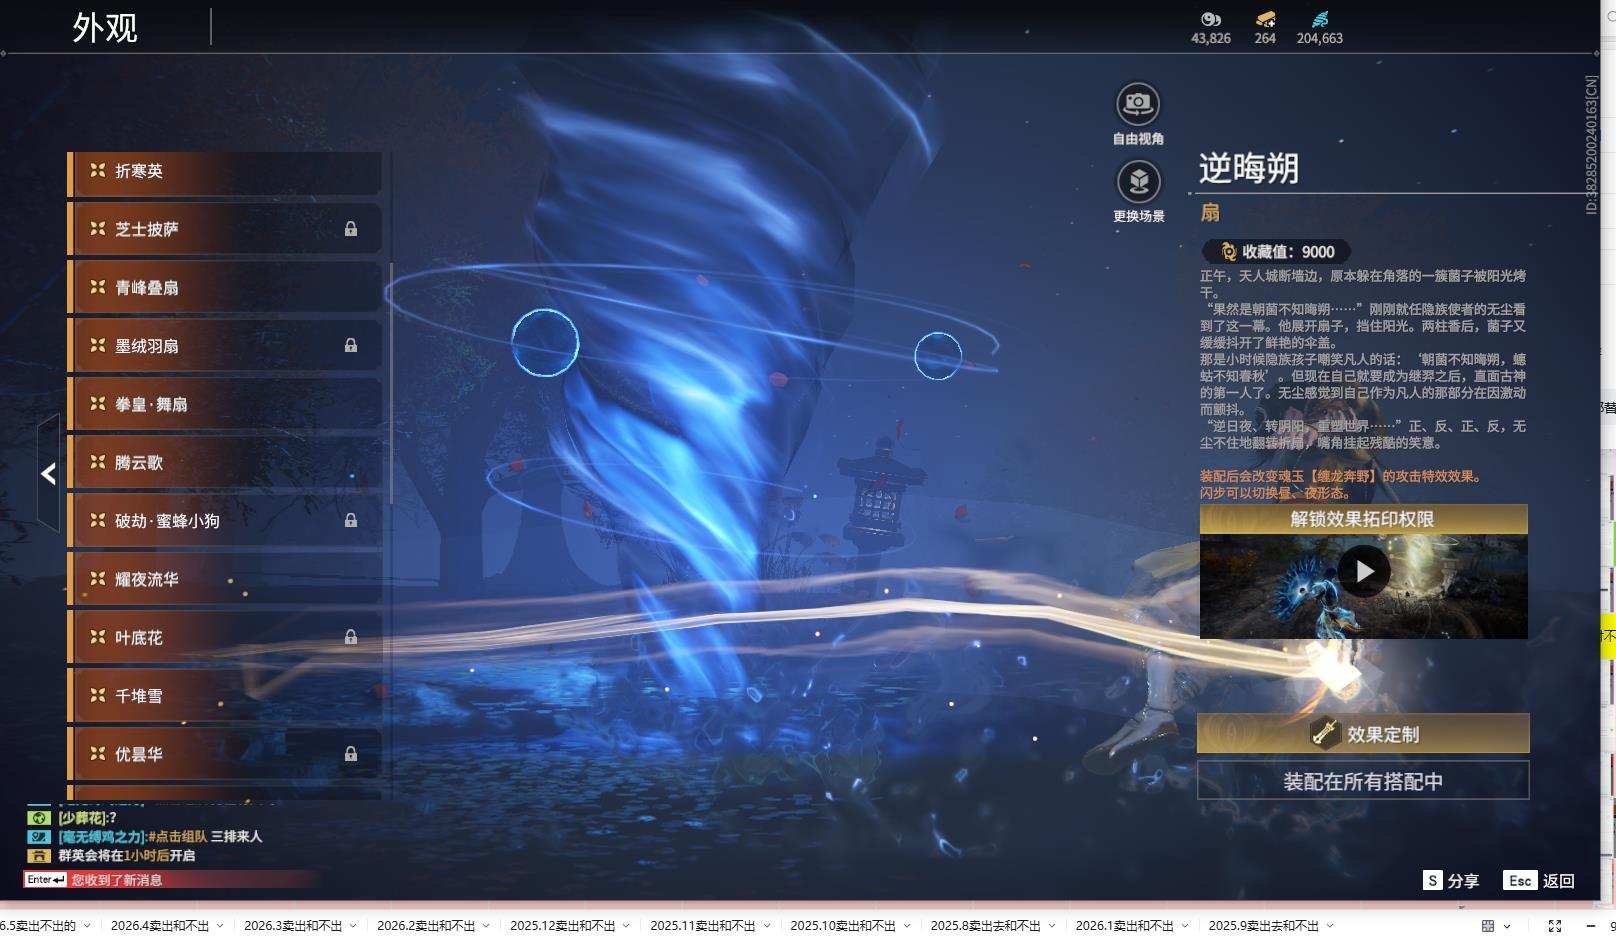Select the 优昙华 skin
This screenshot has height=939, width=1616.
(x=225, y=753)
